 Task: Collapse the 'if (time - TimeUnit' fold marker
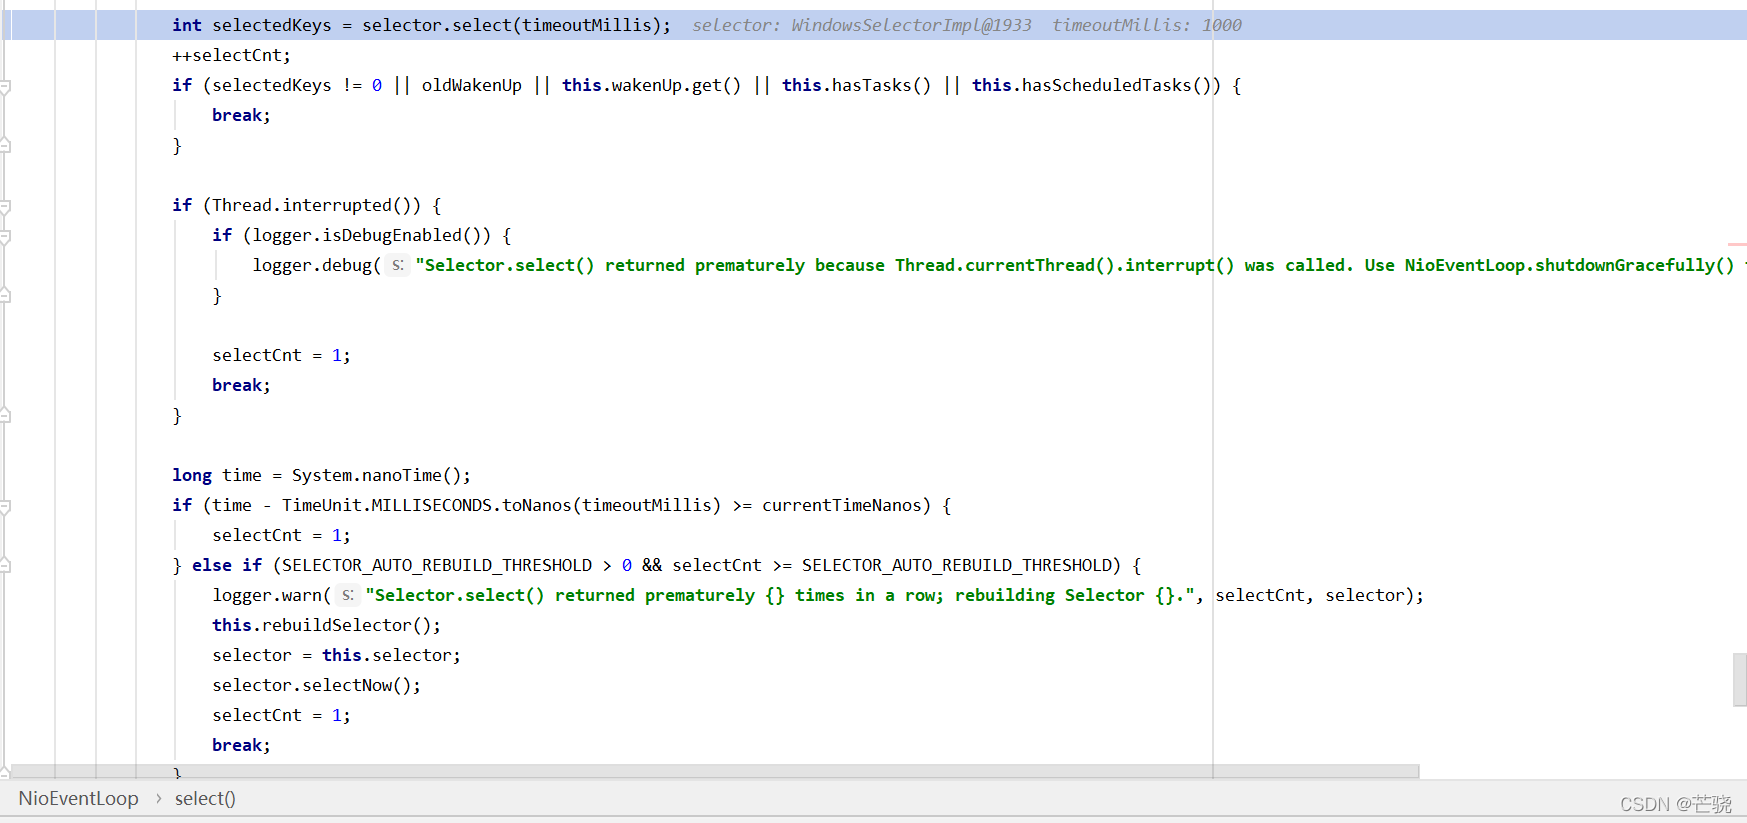click(5, 507)
